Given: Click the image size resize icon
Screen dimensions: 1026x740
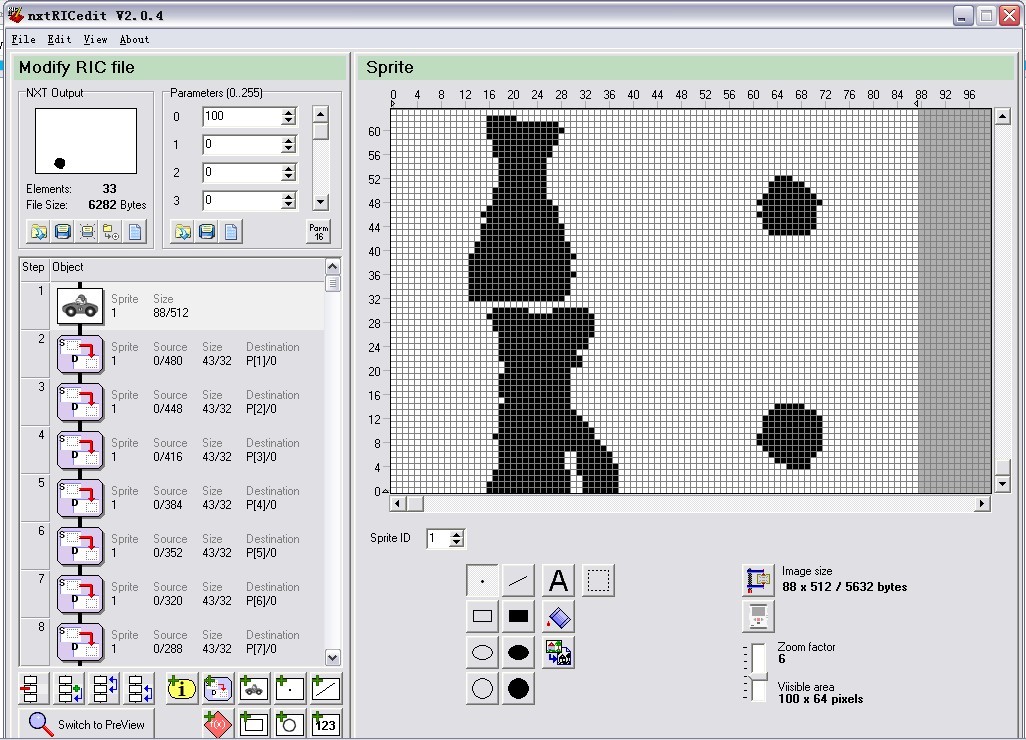Looking at the screenshot, I should tap(758, 580).
